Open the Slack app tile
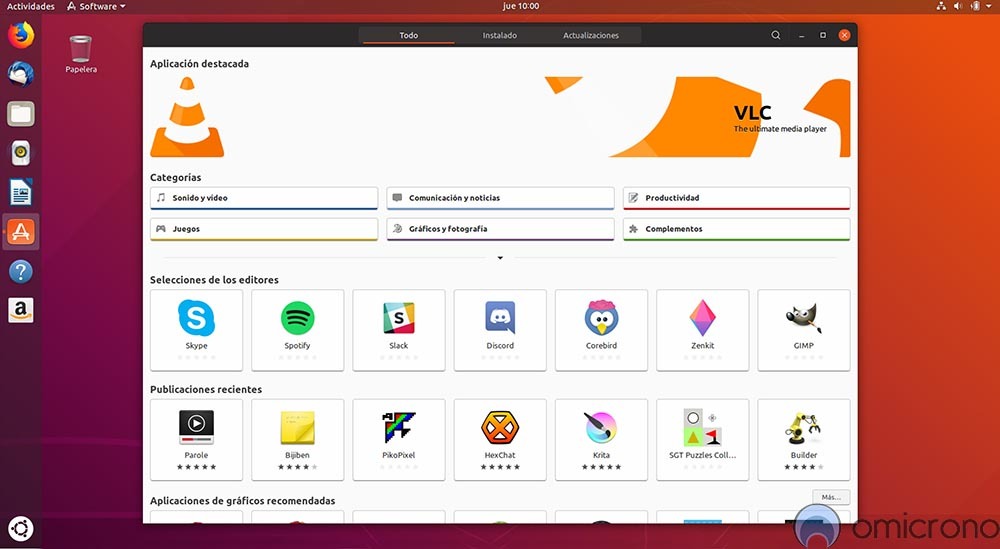 399,330
